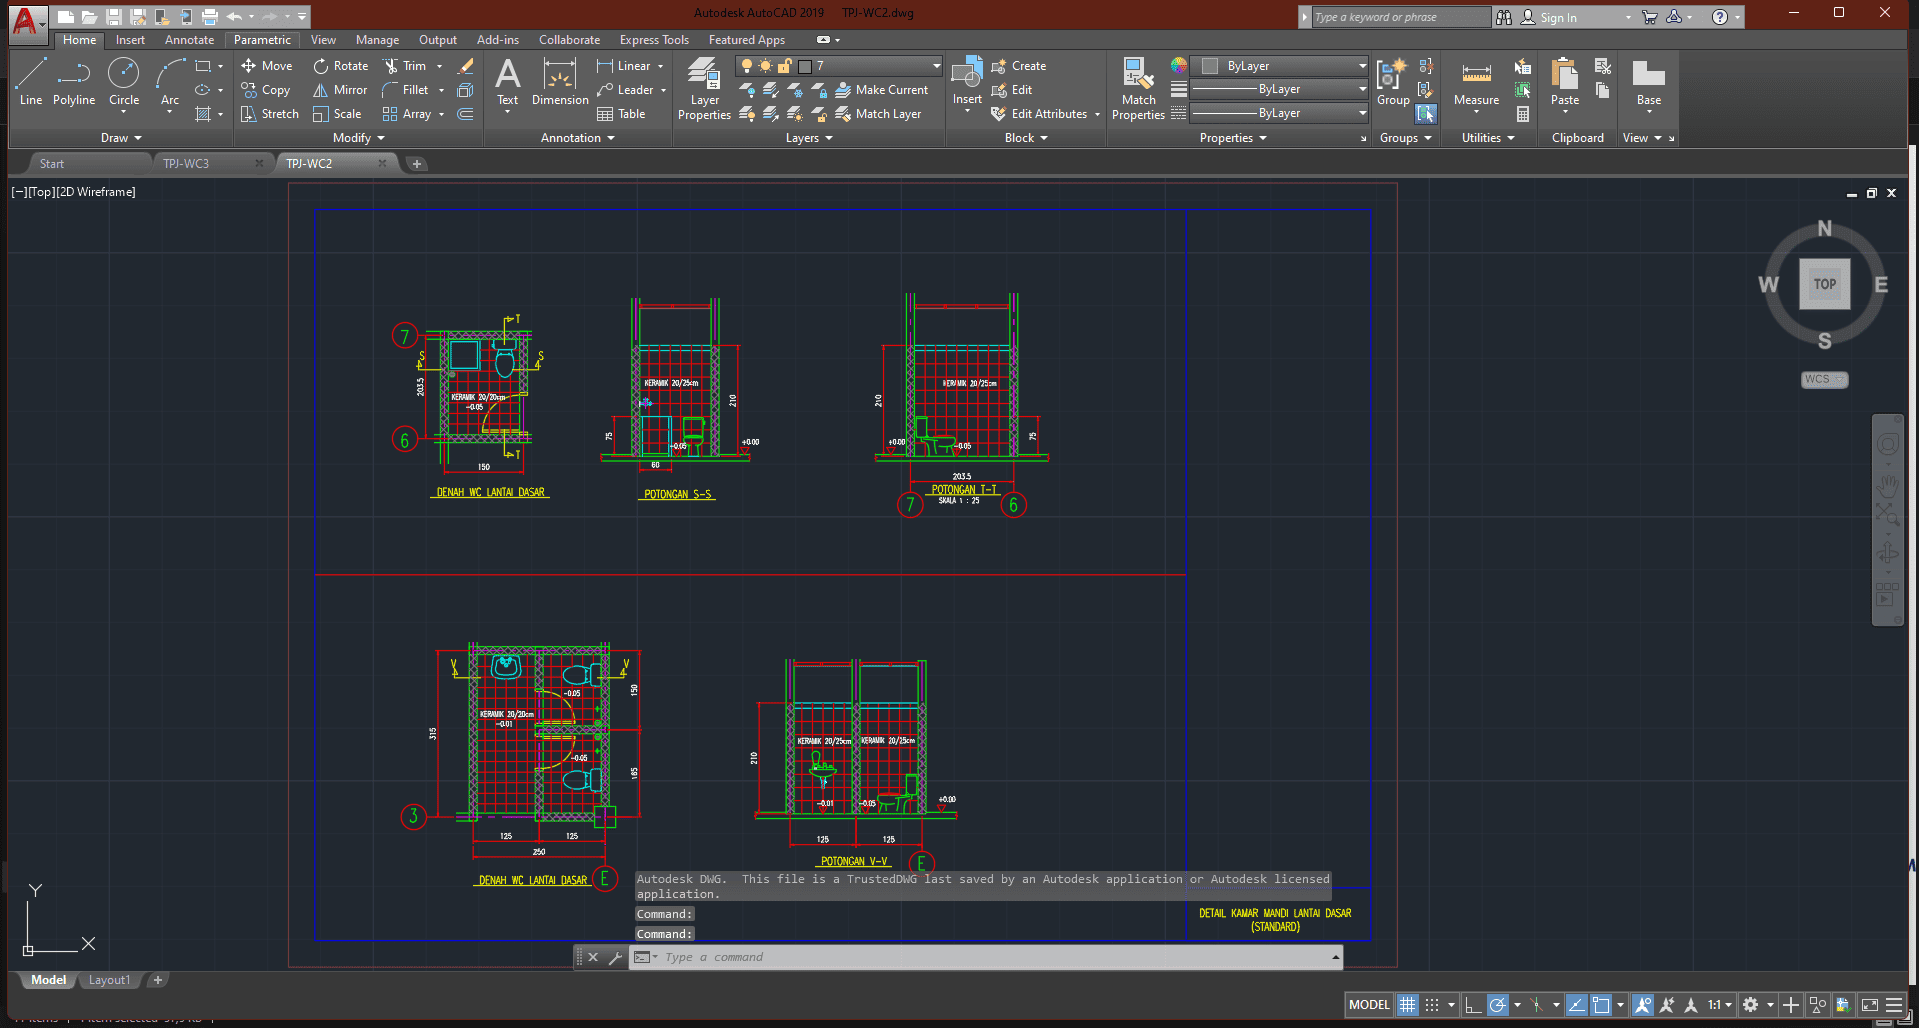This screenshot has height=1028, width=1919.
Task: Toggle the drawing grid display
Action: point(1407,1005)
